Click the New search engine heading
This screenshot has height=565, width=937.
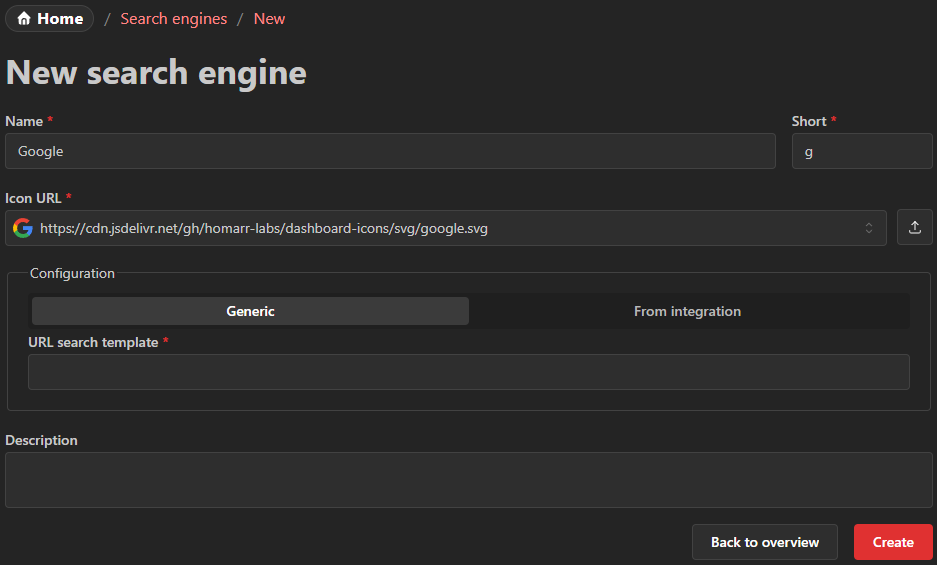[156, 73]
